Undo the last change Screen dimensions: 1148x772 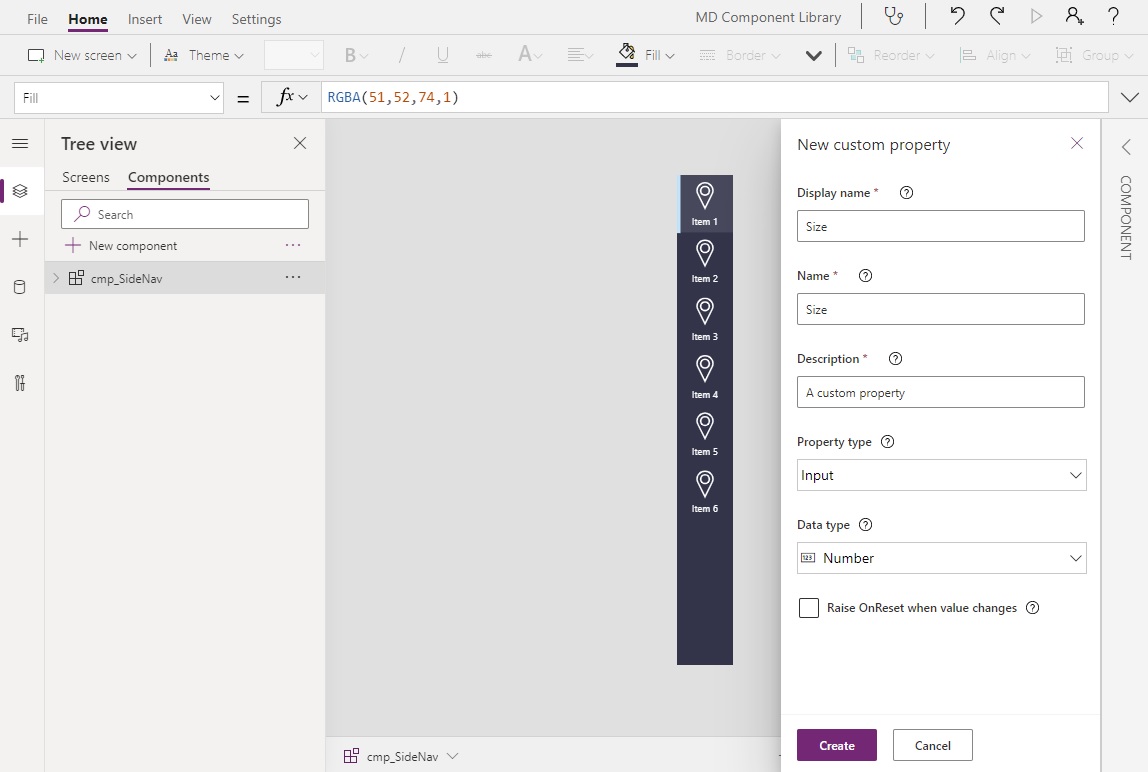pos(956,16)
